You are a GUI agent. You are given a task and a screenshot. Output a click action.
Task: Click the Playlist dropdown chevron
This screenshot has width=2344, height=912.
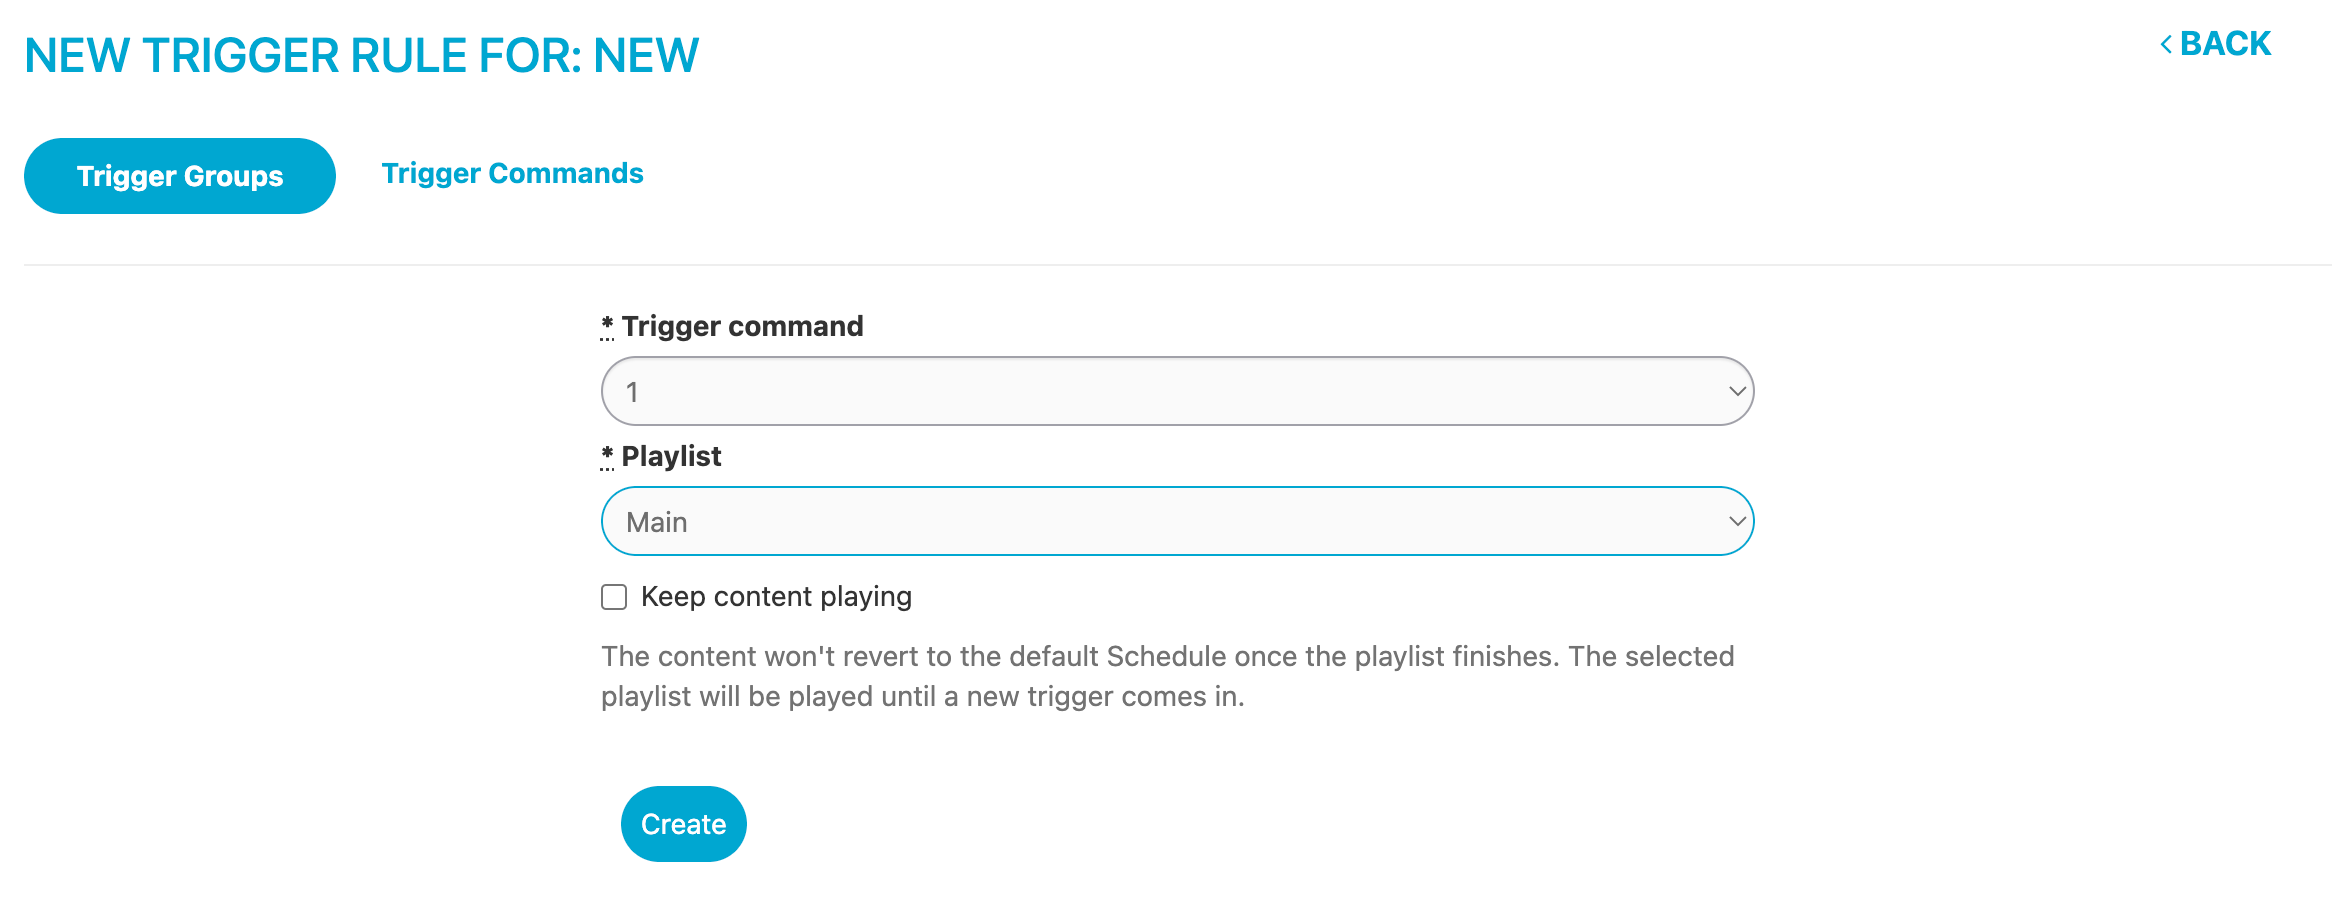point(1736,521)
